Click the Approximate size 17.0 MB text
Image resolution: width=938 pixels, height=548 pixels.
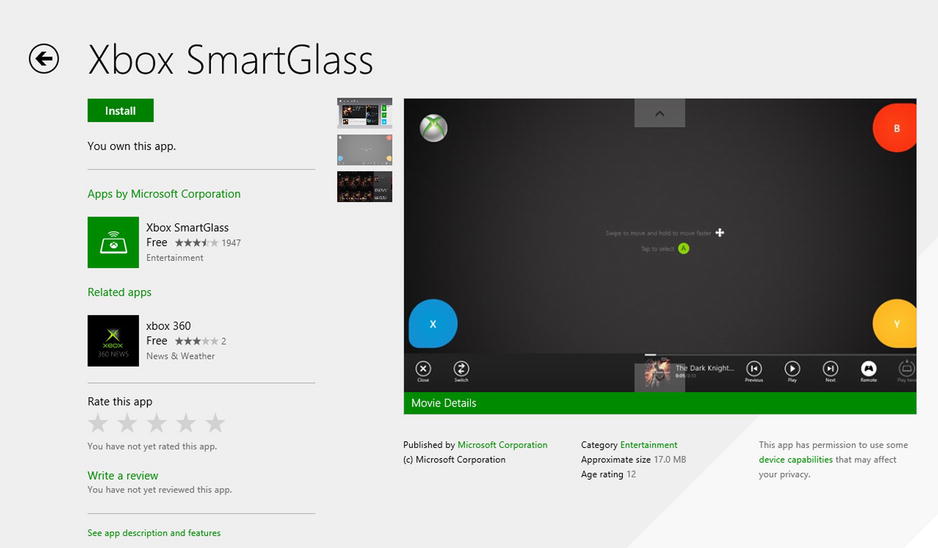click(x=634, y=459)
